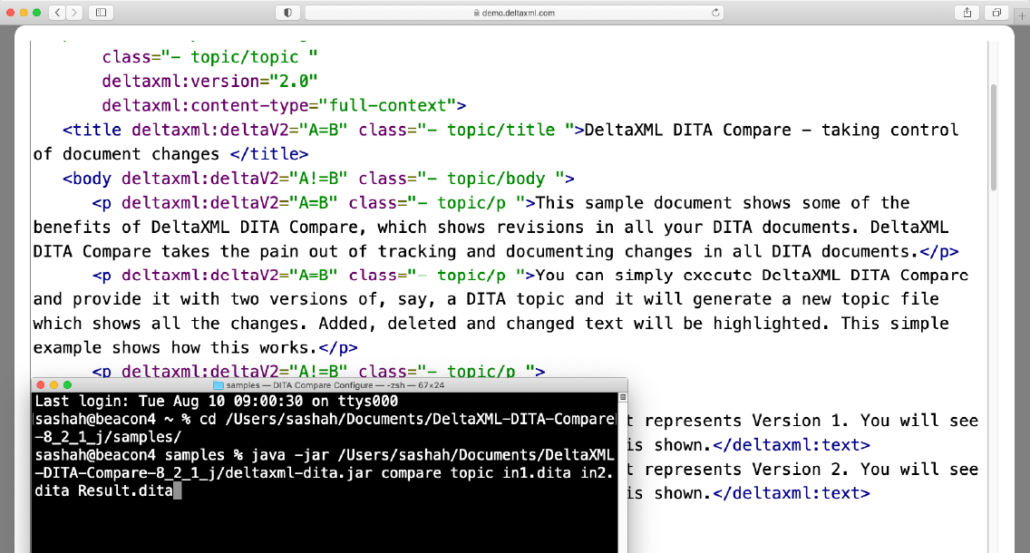Open the privacy shield report icon
Viewport: 1030px width, 553px height.
click(x=288, y=12)
